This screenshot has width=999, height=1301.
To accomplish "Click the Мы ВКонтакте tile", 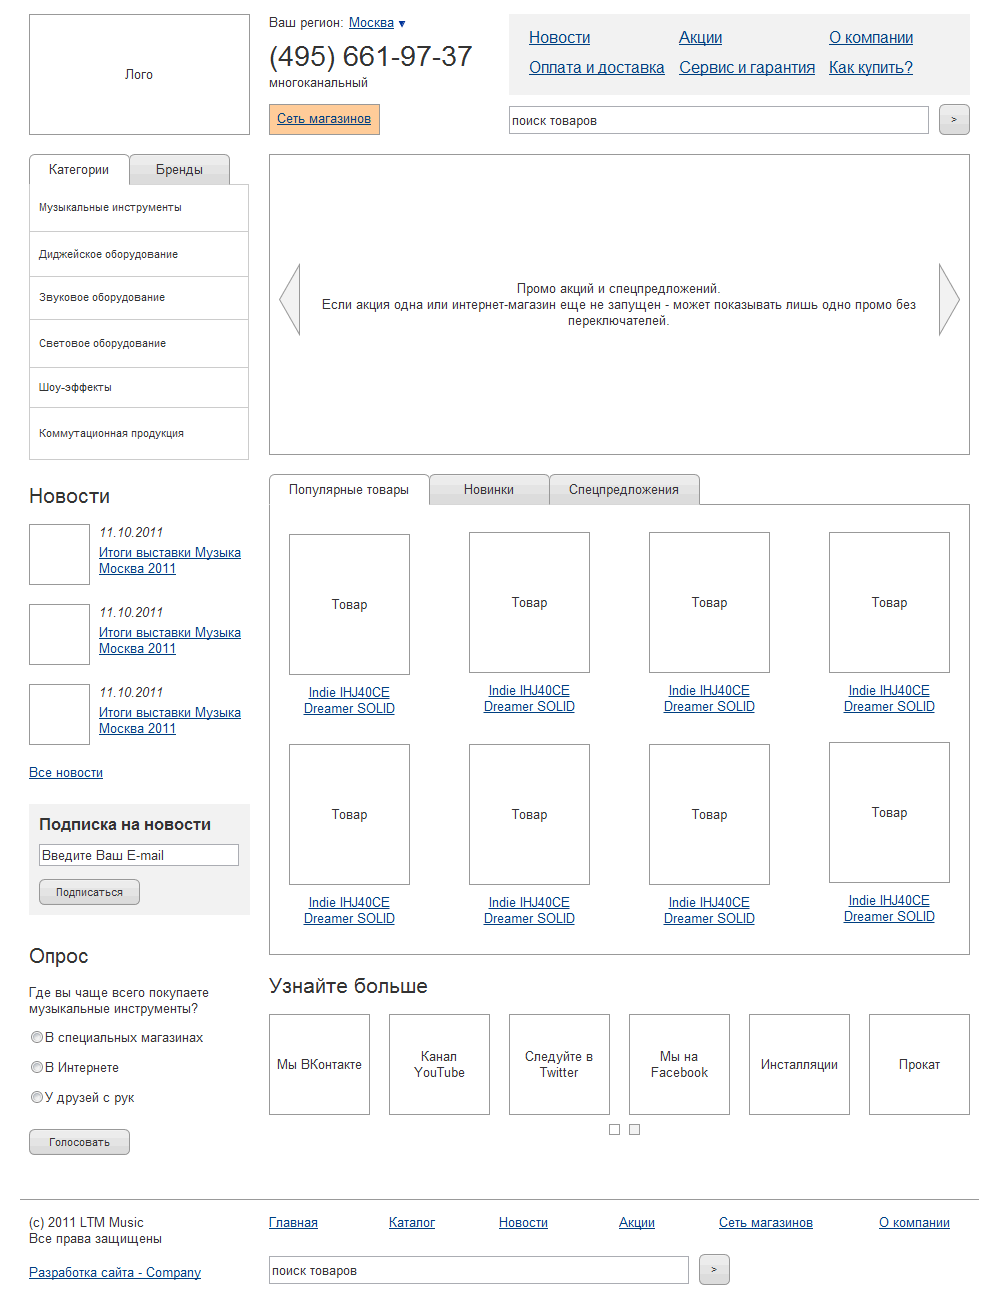I will pos(319,1065).
